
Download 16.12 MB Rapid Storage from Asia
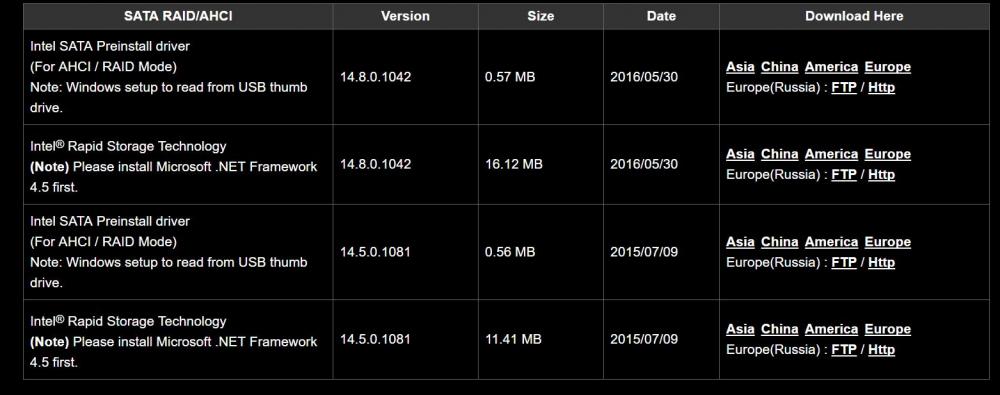click(x=740, y=154)
